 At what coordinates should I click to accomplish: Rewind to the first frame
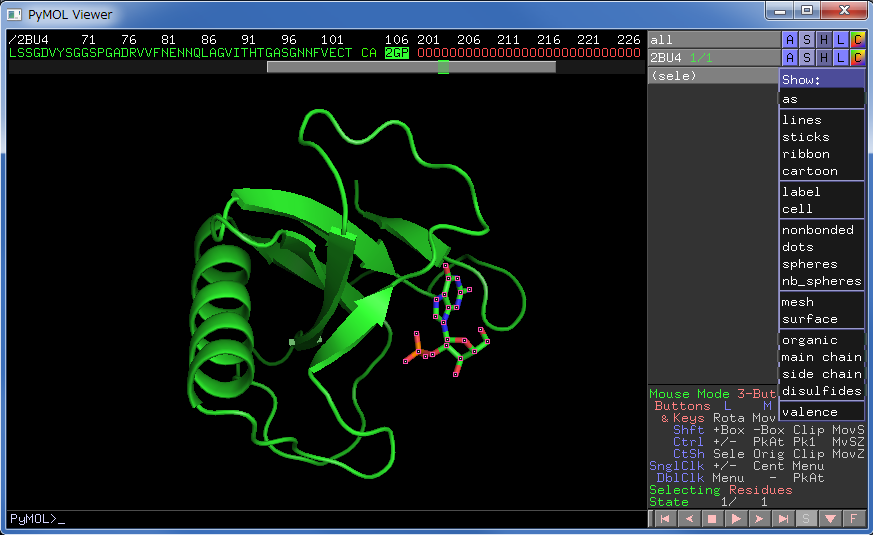(x=664, y=519)
